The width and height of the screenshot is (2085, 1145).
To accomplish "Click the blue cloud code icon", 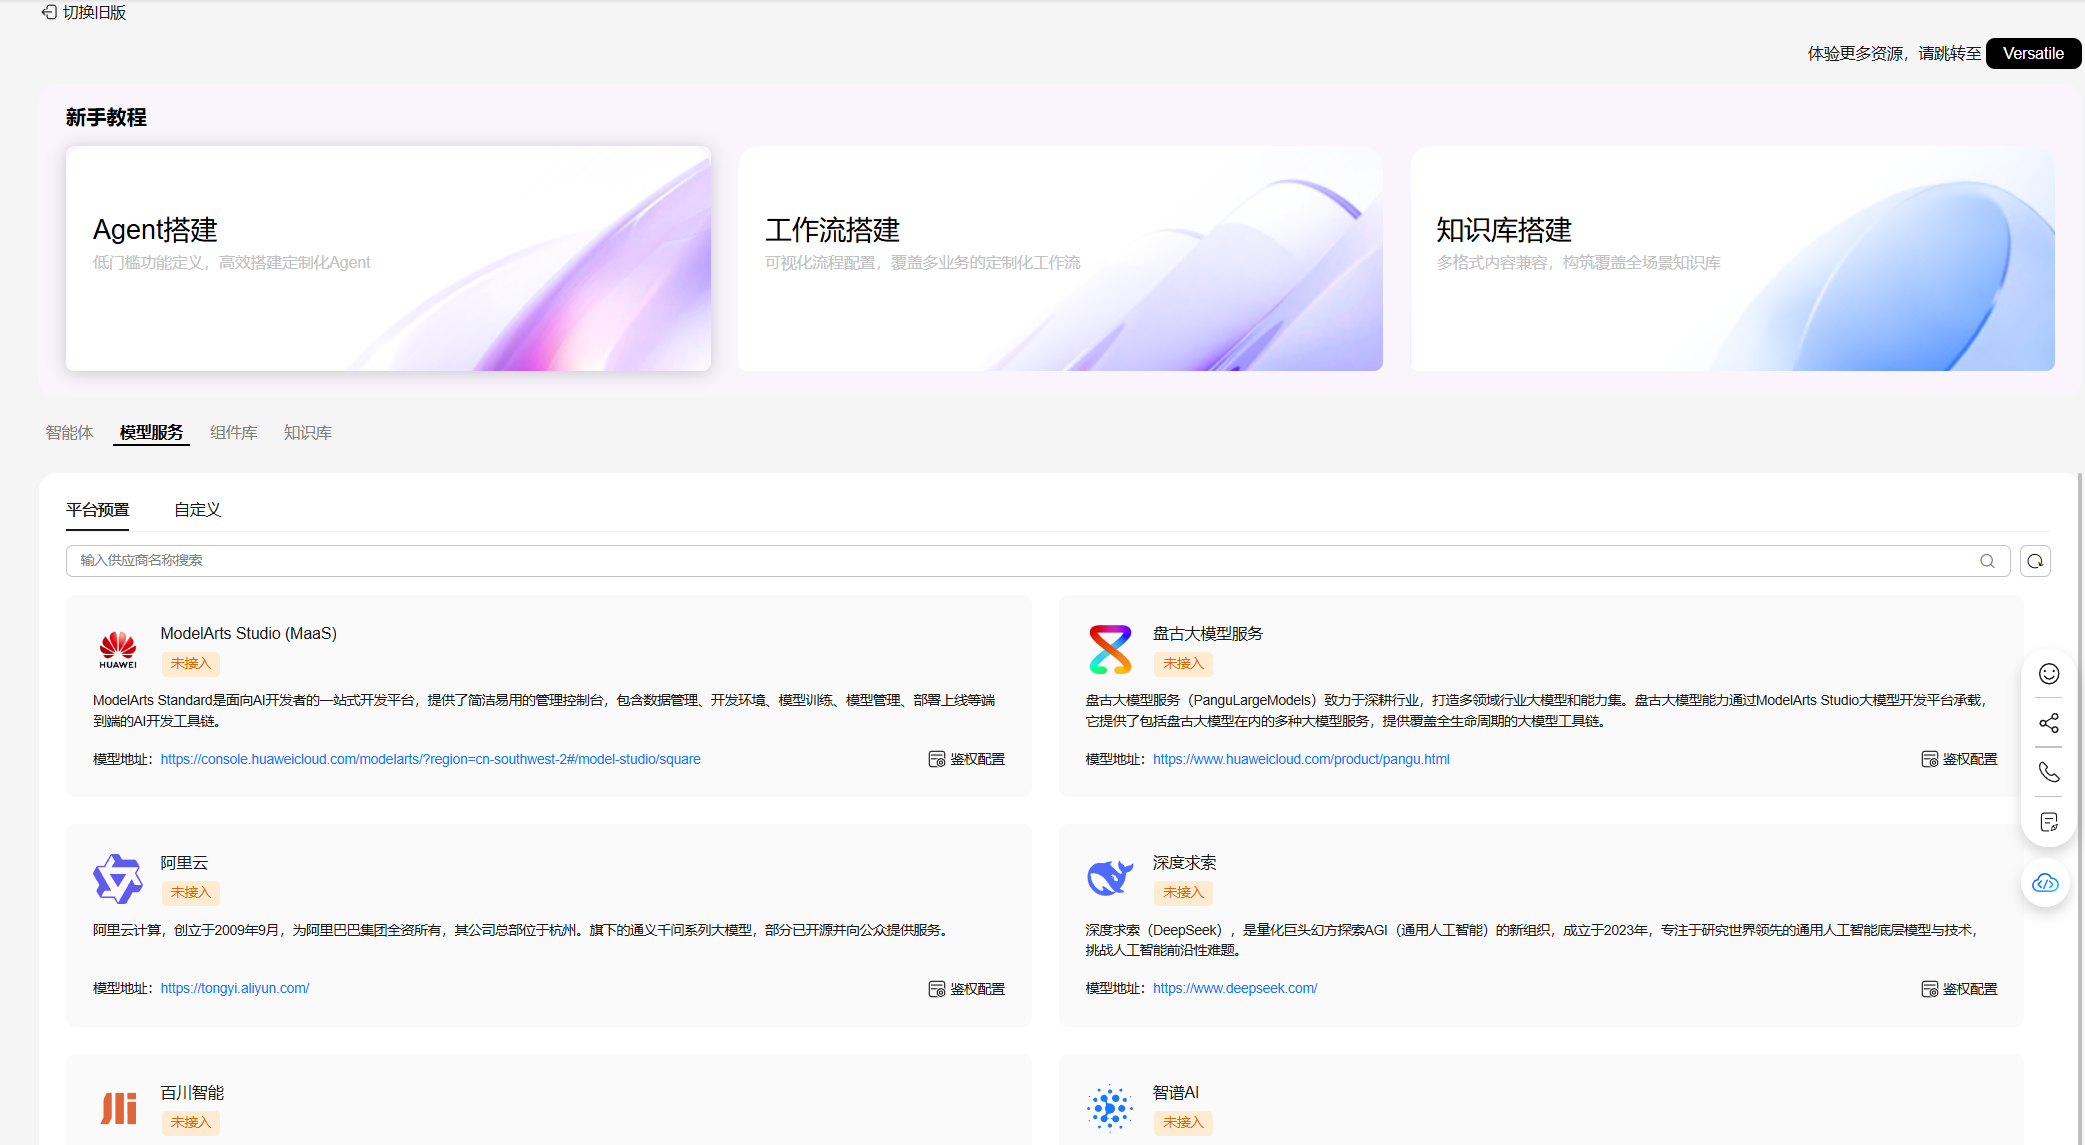I will (x=2046, y=883).
